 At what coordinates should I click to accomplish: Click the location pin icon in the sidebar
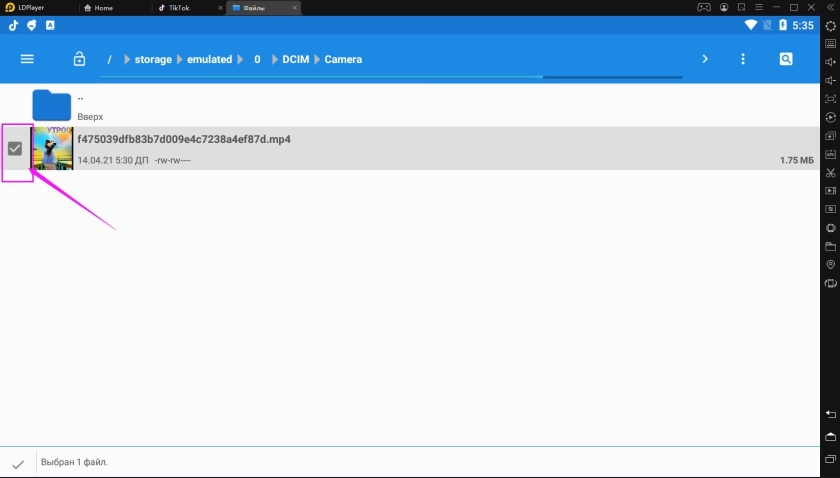click(x=830, y=265)
